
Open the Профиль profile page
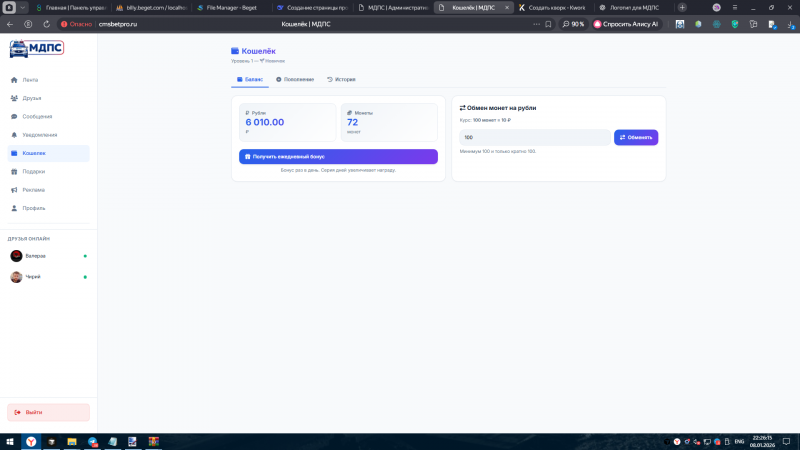point(48,209)
